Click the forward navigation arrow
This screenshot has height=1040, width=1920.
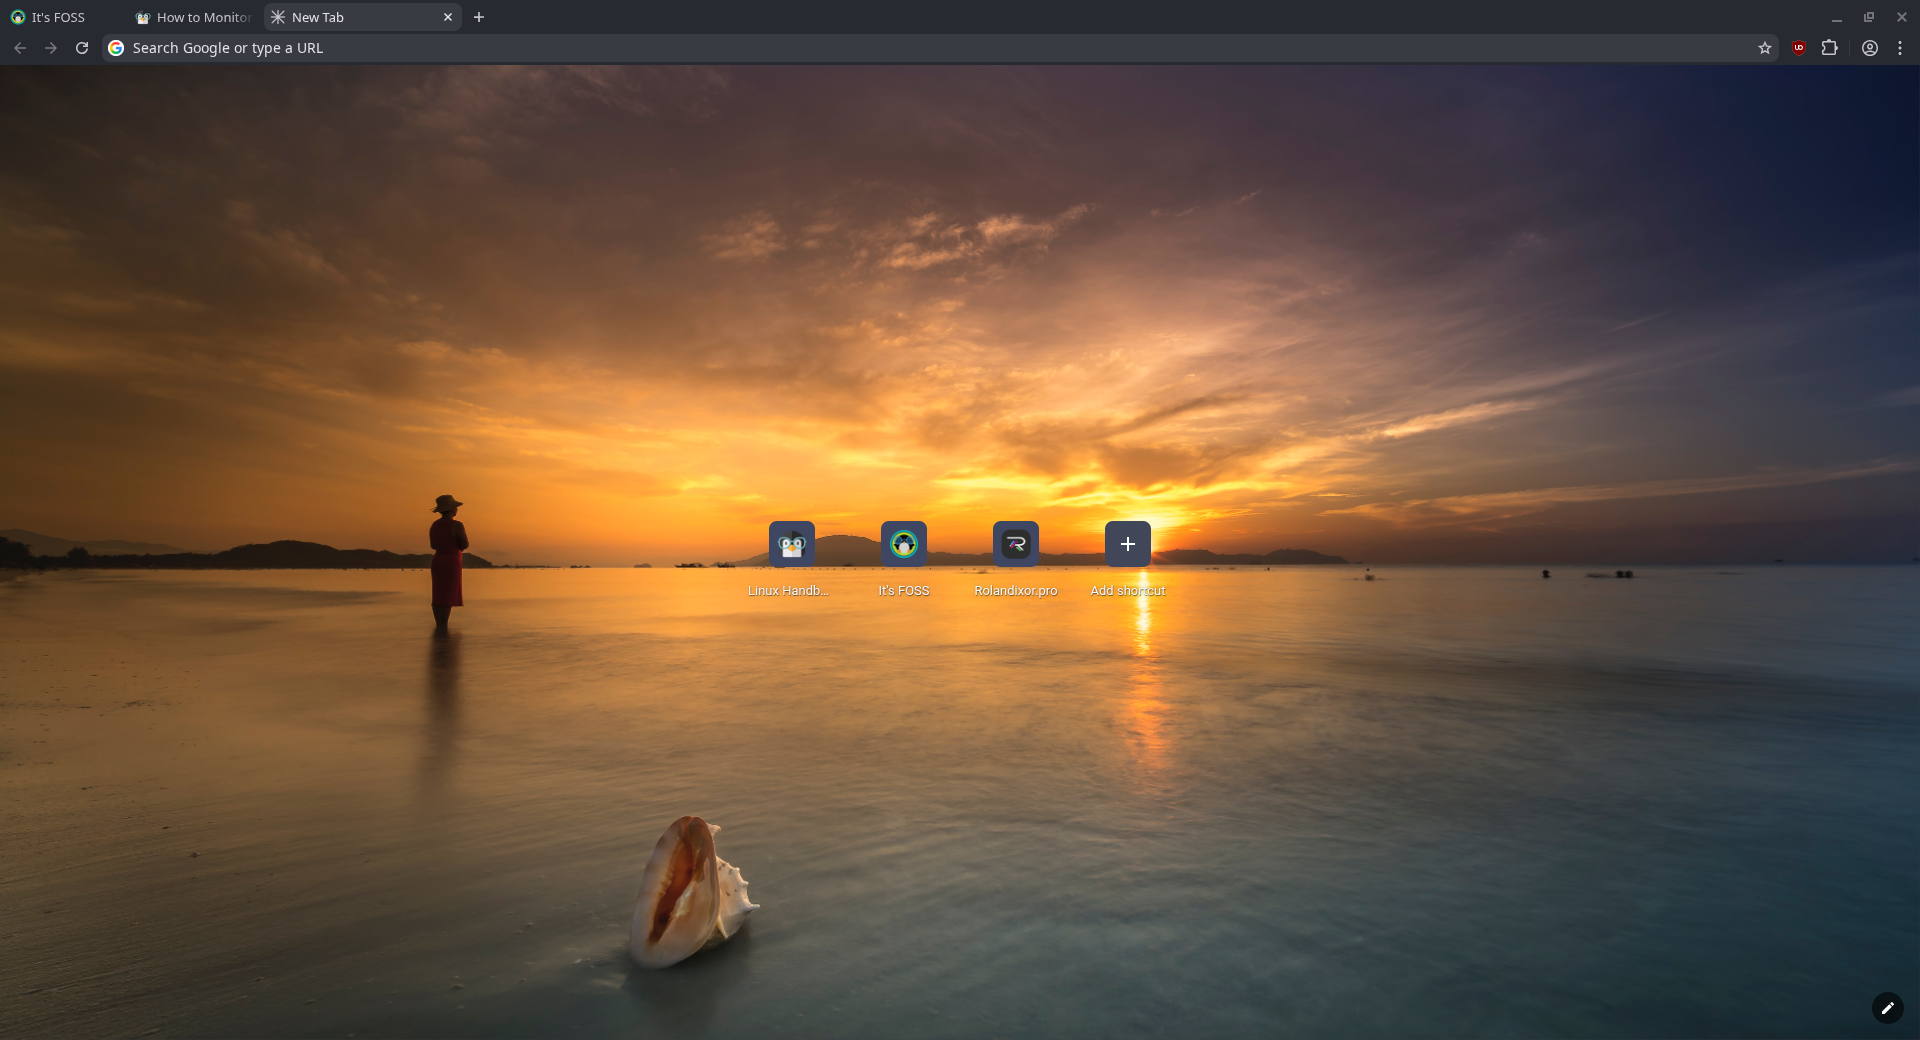[x=51, y=48]
